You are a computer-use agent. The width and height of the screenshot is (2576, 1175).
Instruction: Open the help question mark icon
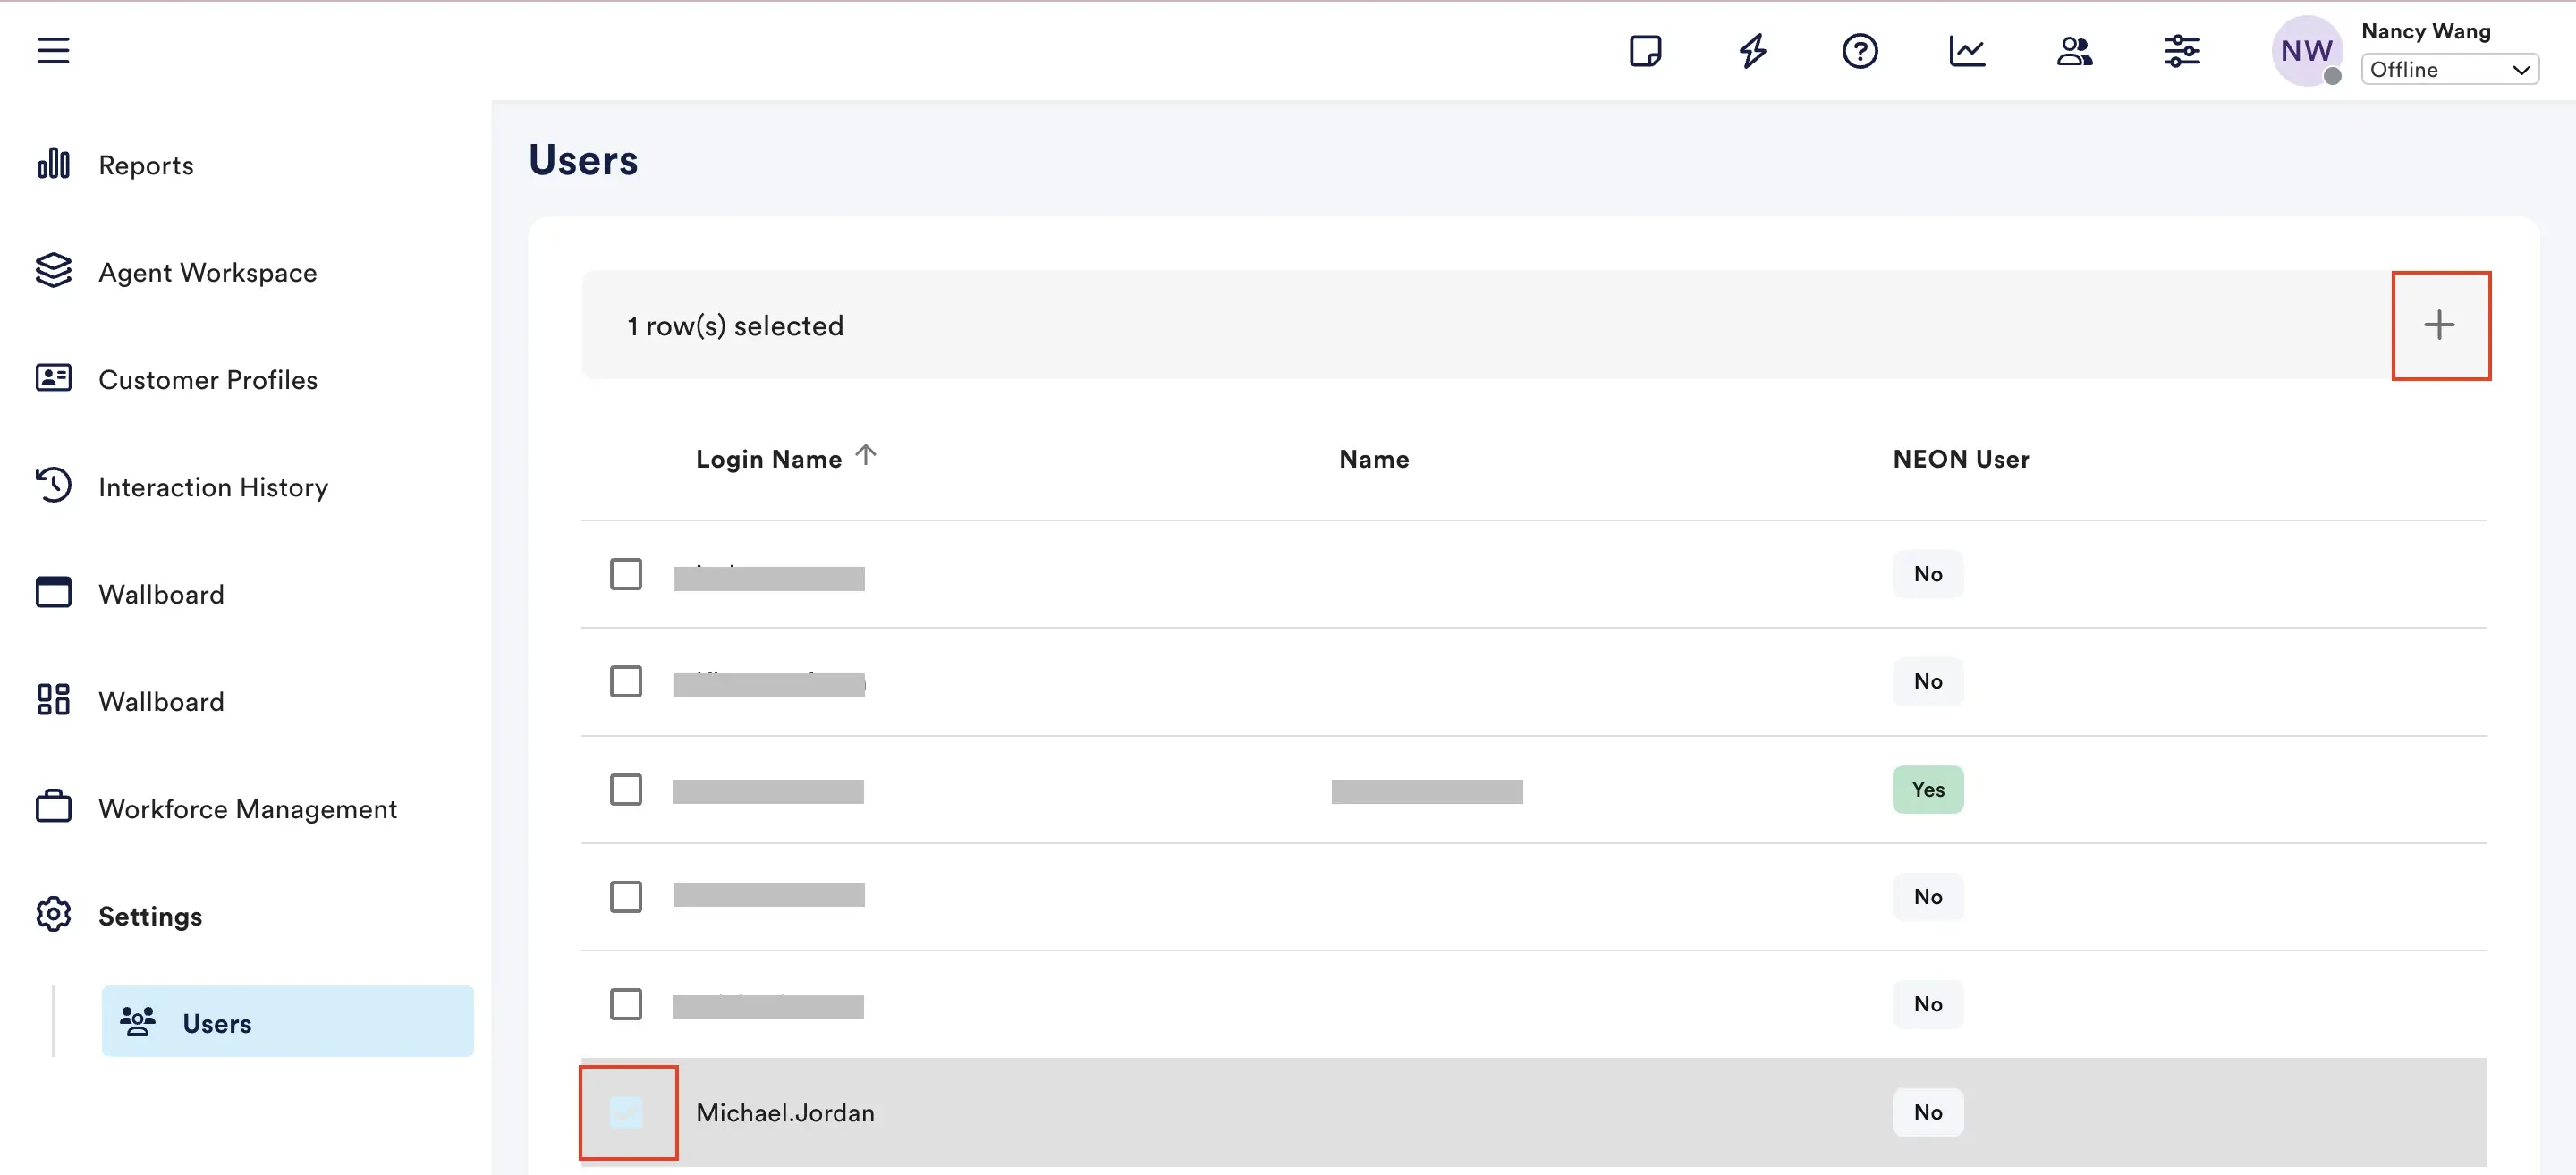click(x=1859, y=50)
